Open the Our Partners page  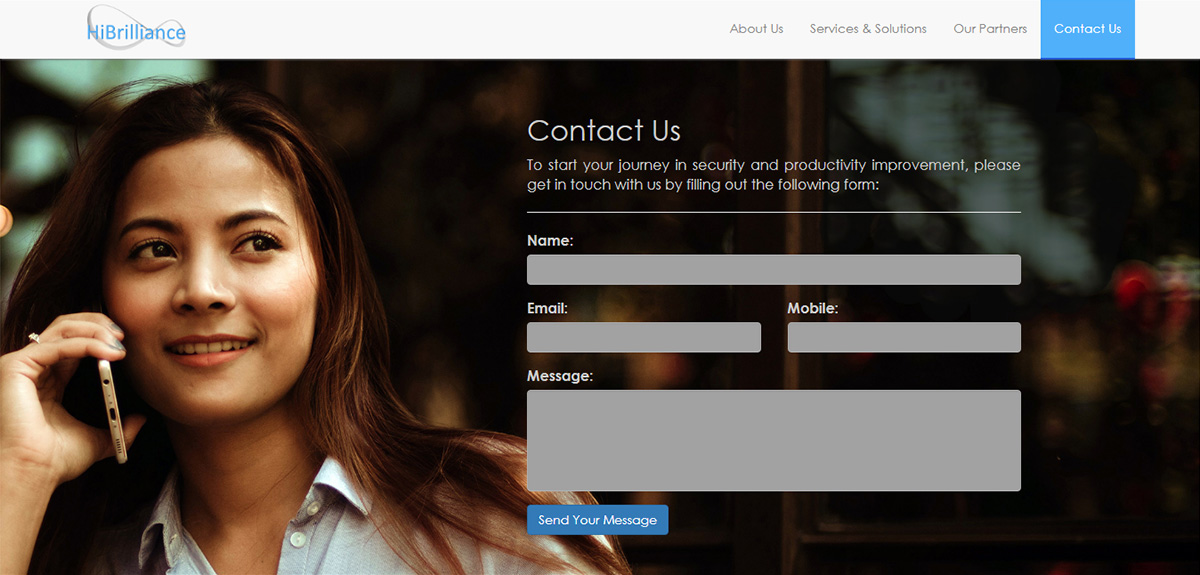[x=990, y=29]
